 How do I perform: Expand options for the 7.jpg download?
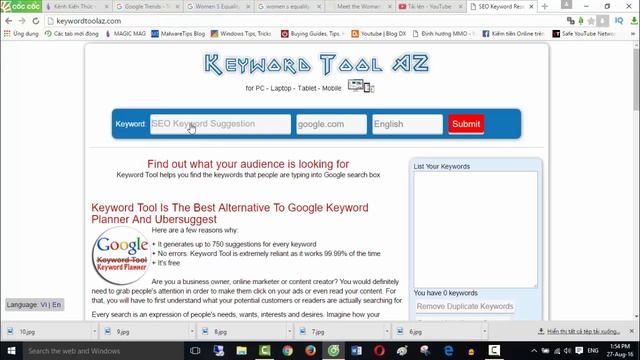click(387, 331)
